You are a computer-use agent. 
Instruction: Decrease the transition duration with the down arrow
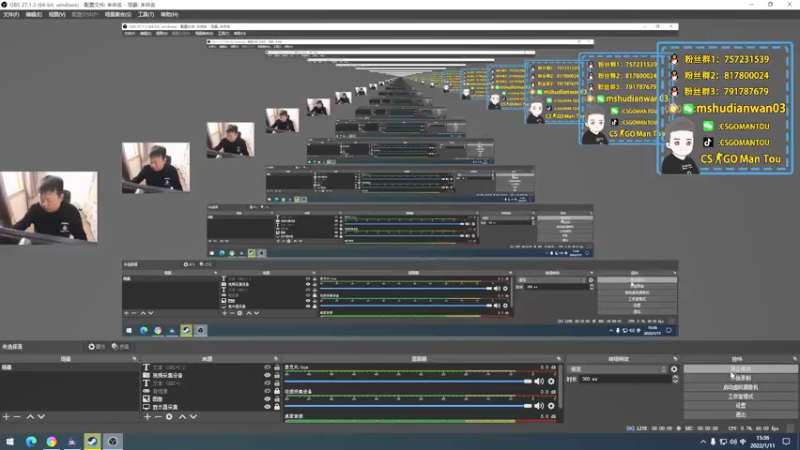[676, 381]
